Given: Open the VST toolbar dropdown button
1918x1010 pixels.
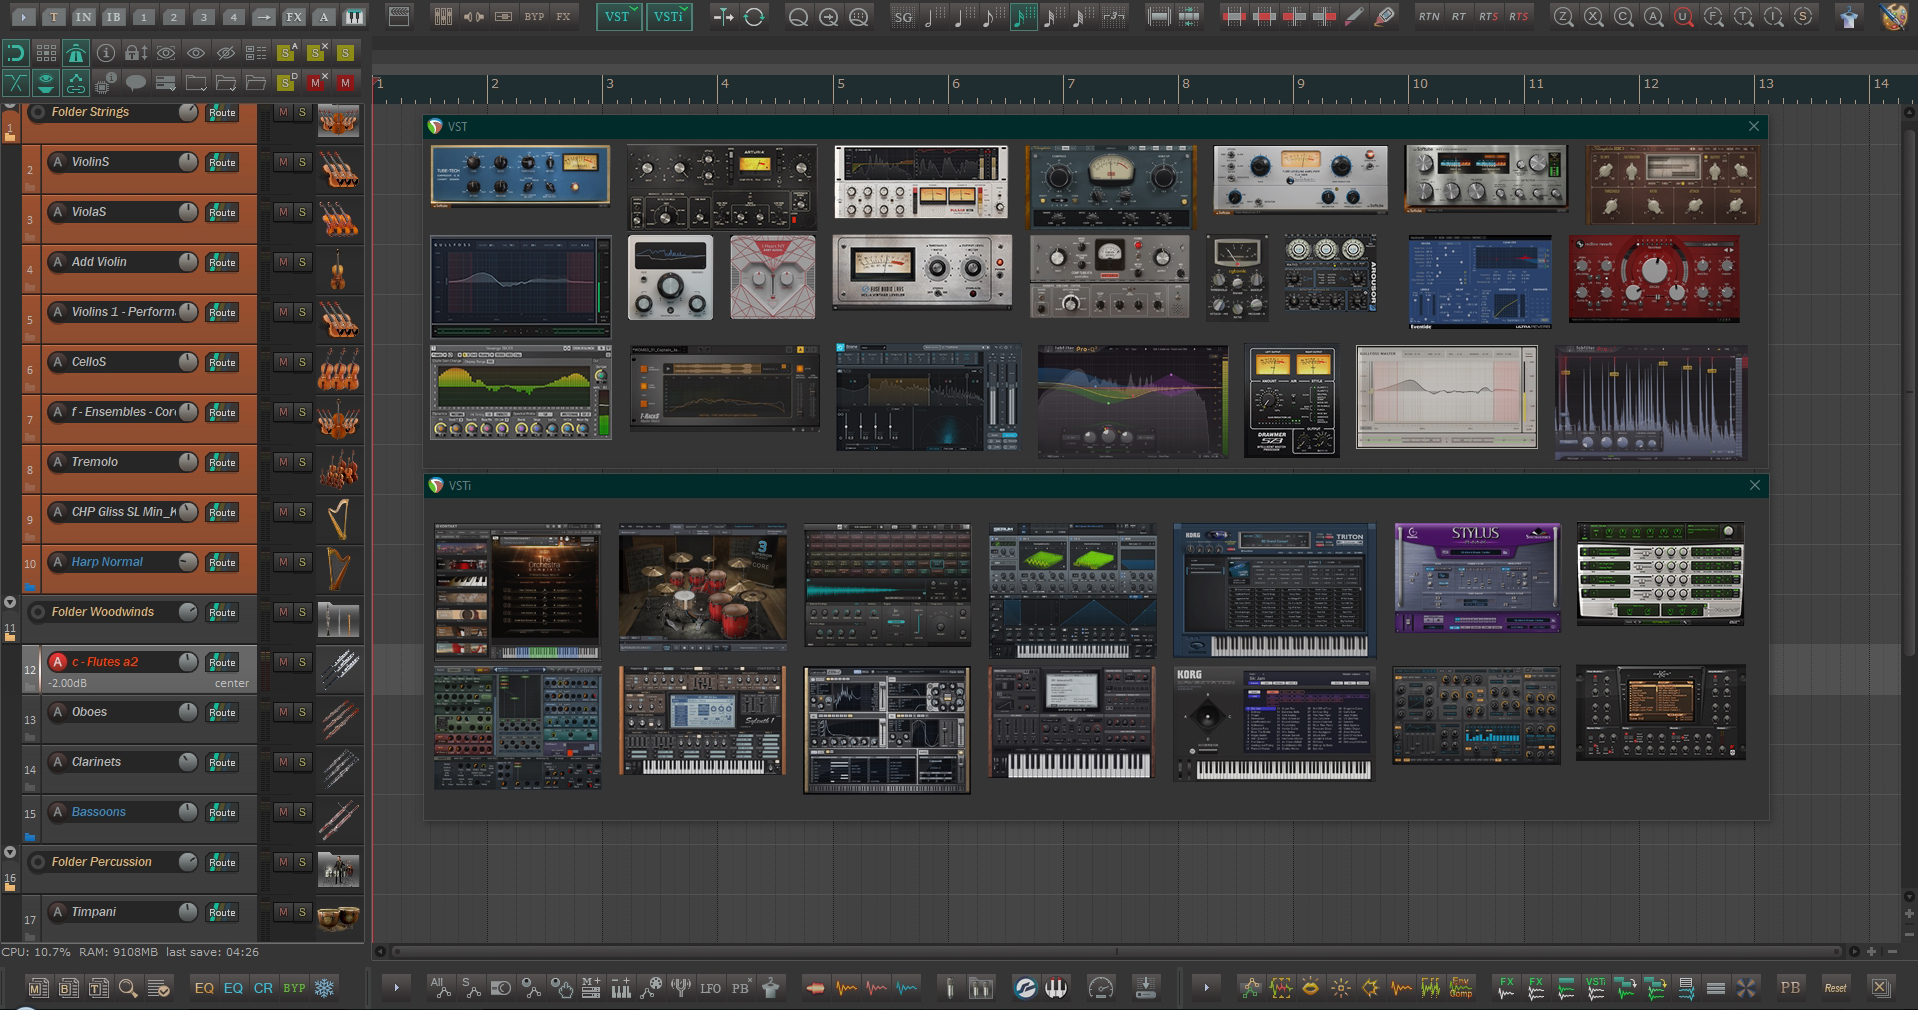Looking at the screenshot, I should 619,17.
